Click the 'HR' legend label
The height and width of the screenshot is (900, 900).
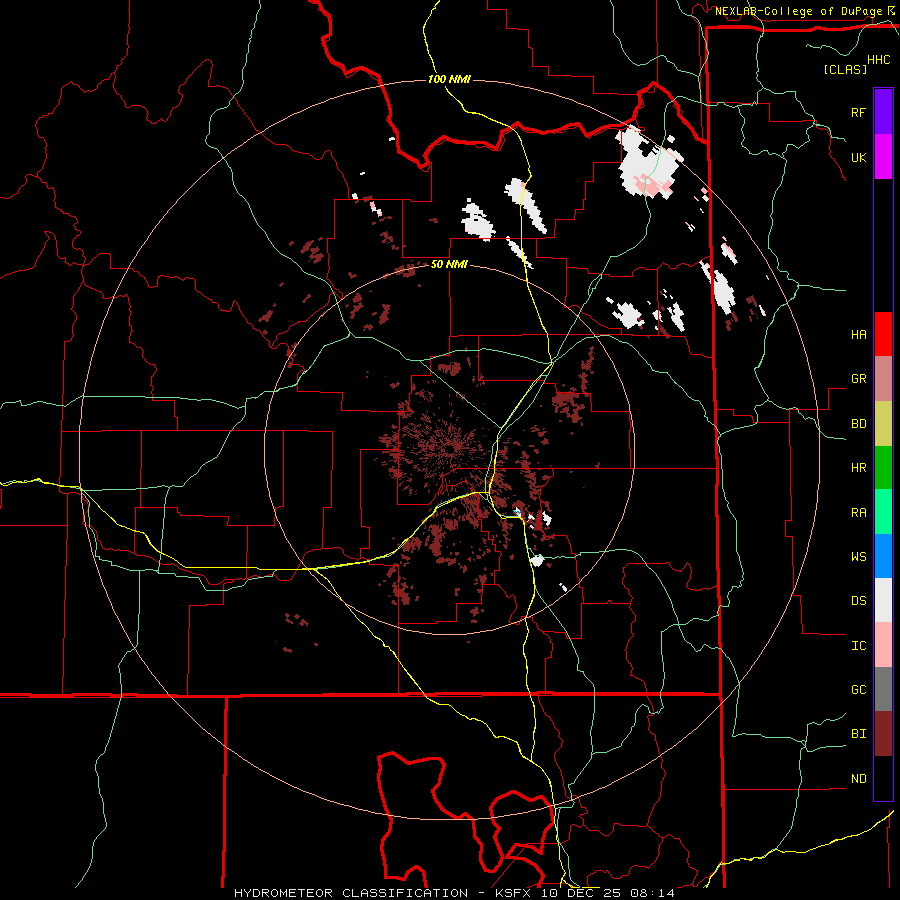pyautogui.click(x=858, y=468)
